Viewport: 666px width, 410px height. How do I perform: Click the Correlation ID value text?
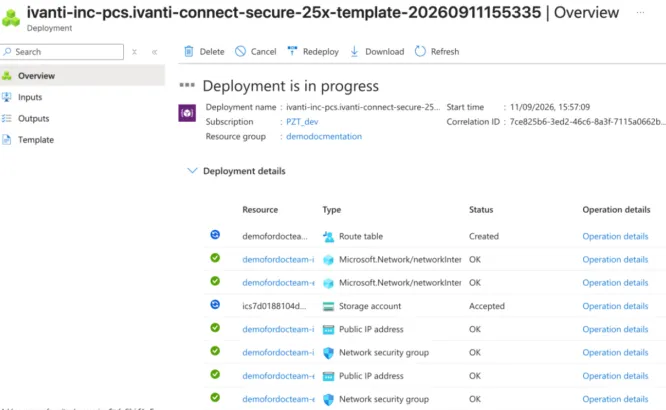coord(586,122)
